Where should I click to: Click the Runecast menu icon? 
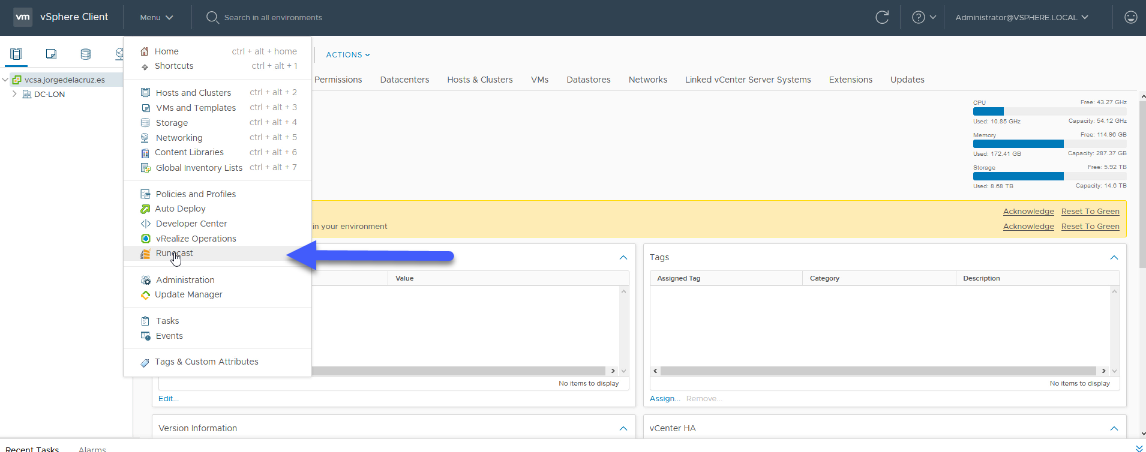(x=145, y=254)
